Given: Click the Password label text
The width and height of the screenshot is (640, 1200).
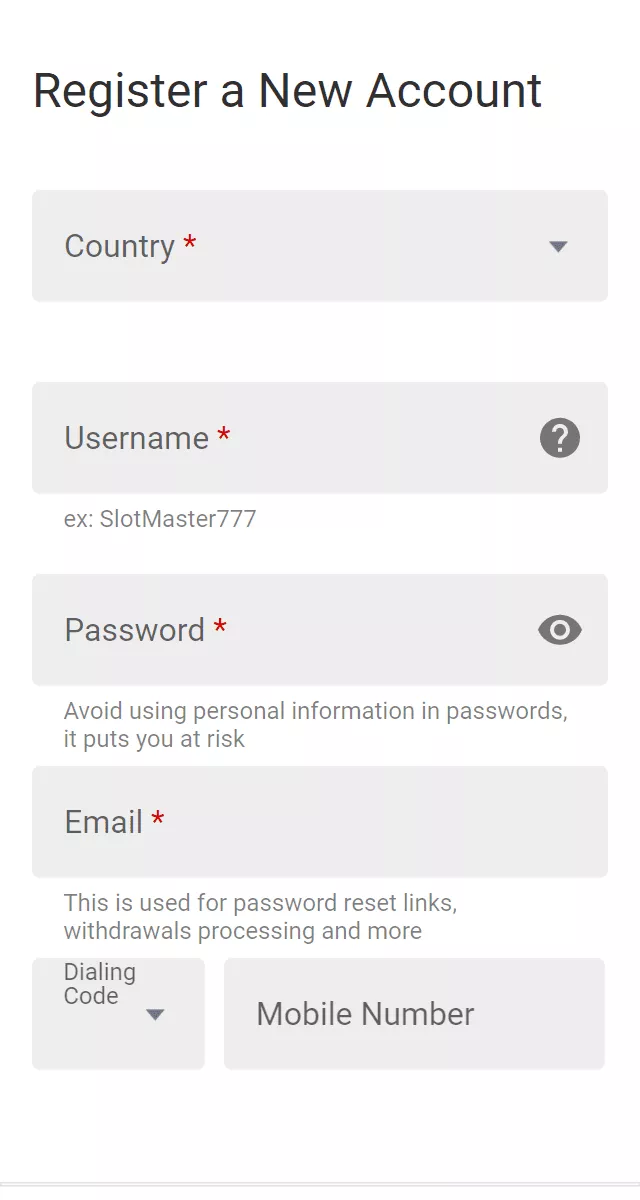Looking at the screenshot, I should (x=134, y=630).
